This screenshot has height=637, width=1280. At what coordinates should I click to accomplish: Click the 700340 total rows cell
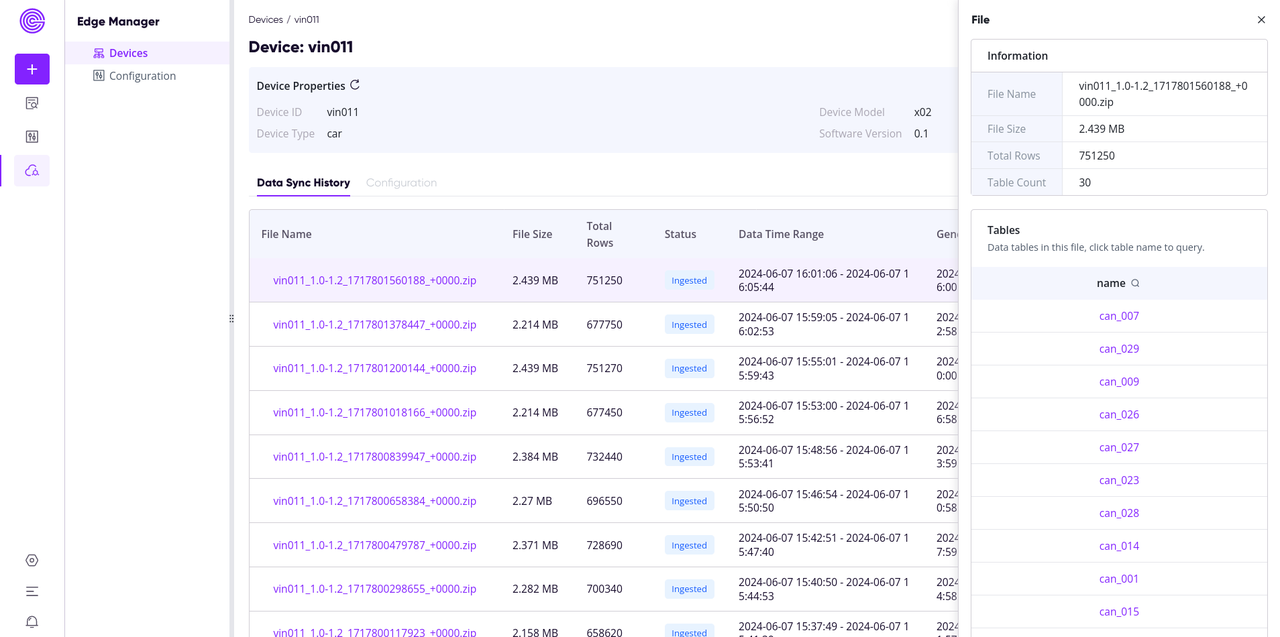(604, 589)
